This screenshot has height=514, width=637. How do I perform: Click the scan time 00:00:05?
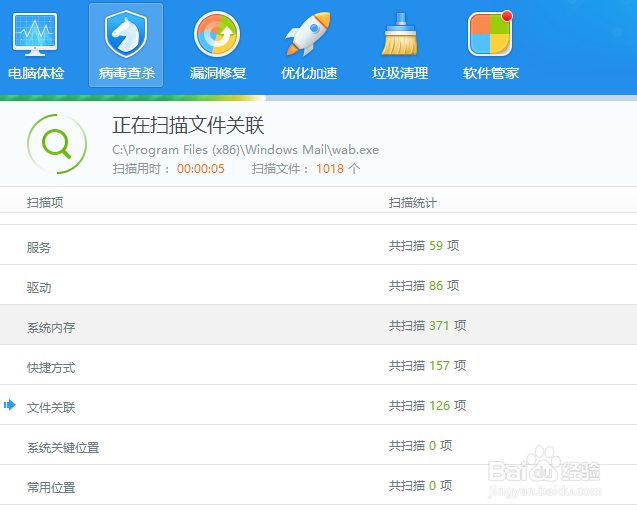(x=201, y=169)
